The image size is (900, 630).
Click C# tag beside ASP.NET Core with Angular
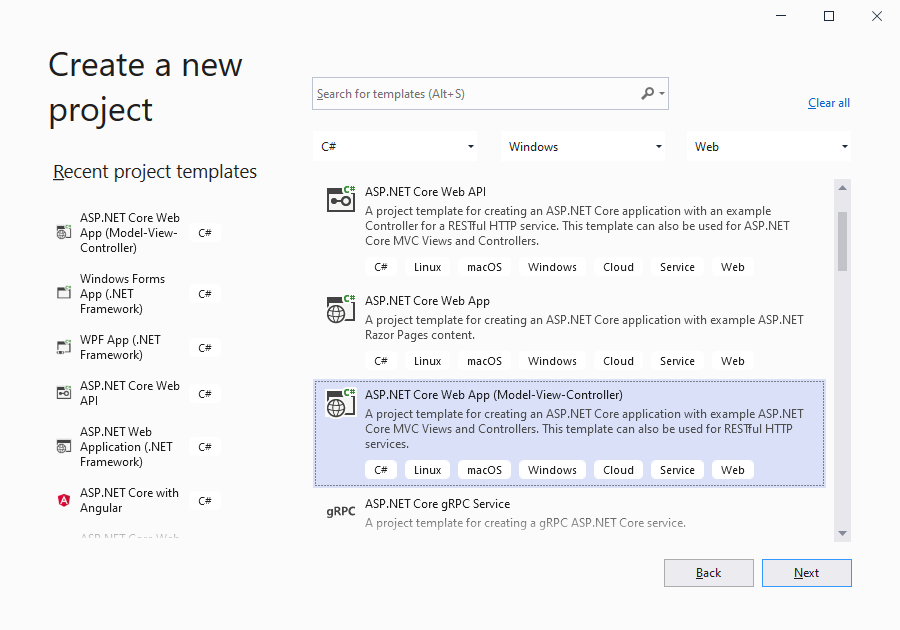205,501
